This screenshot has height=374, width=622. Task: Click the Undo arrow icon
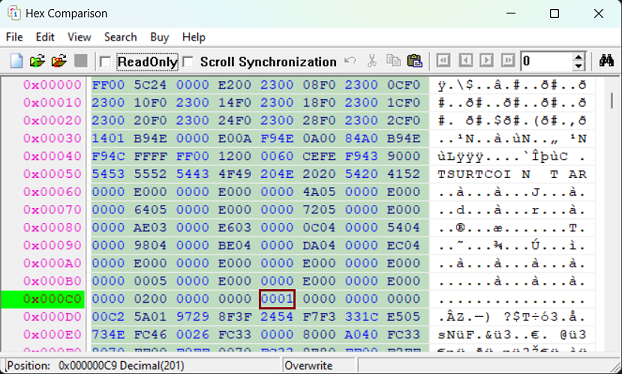tap(350, 61)
